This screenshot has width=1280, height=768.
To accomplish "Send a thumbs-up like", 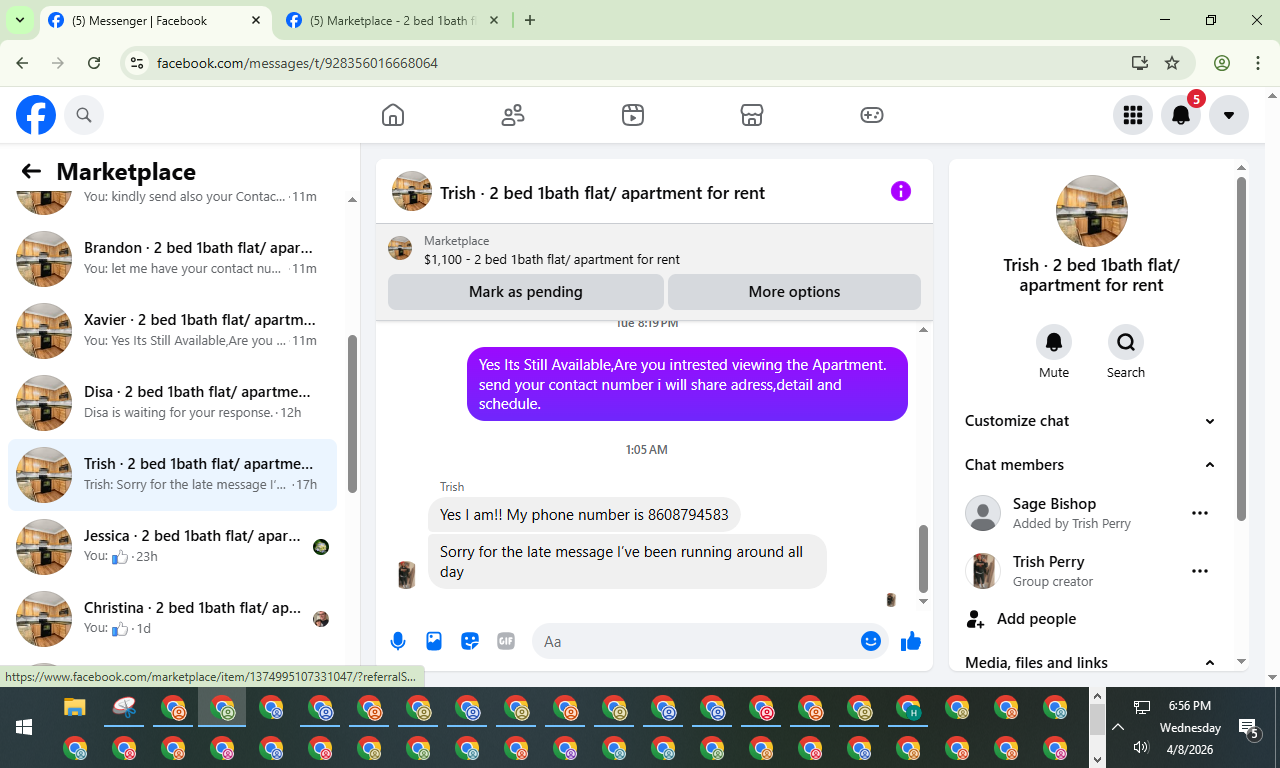I will (x=910, y=641).
